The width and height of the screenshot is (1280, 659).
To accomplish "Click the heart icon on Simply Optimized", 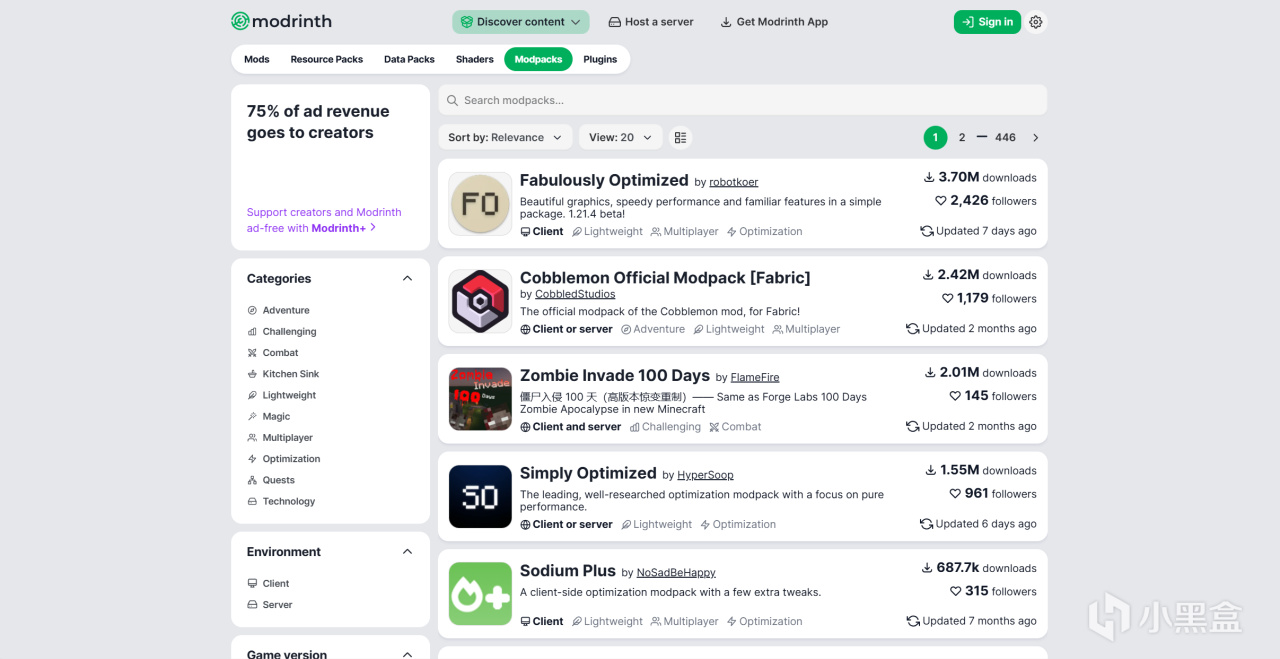I will coord(955,494).
